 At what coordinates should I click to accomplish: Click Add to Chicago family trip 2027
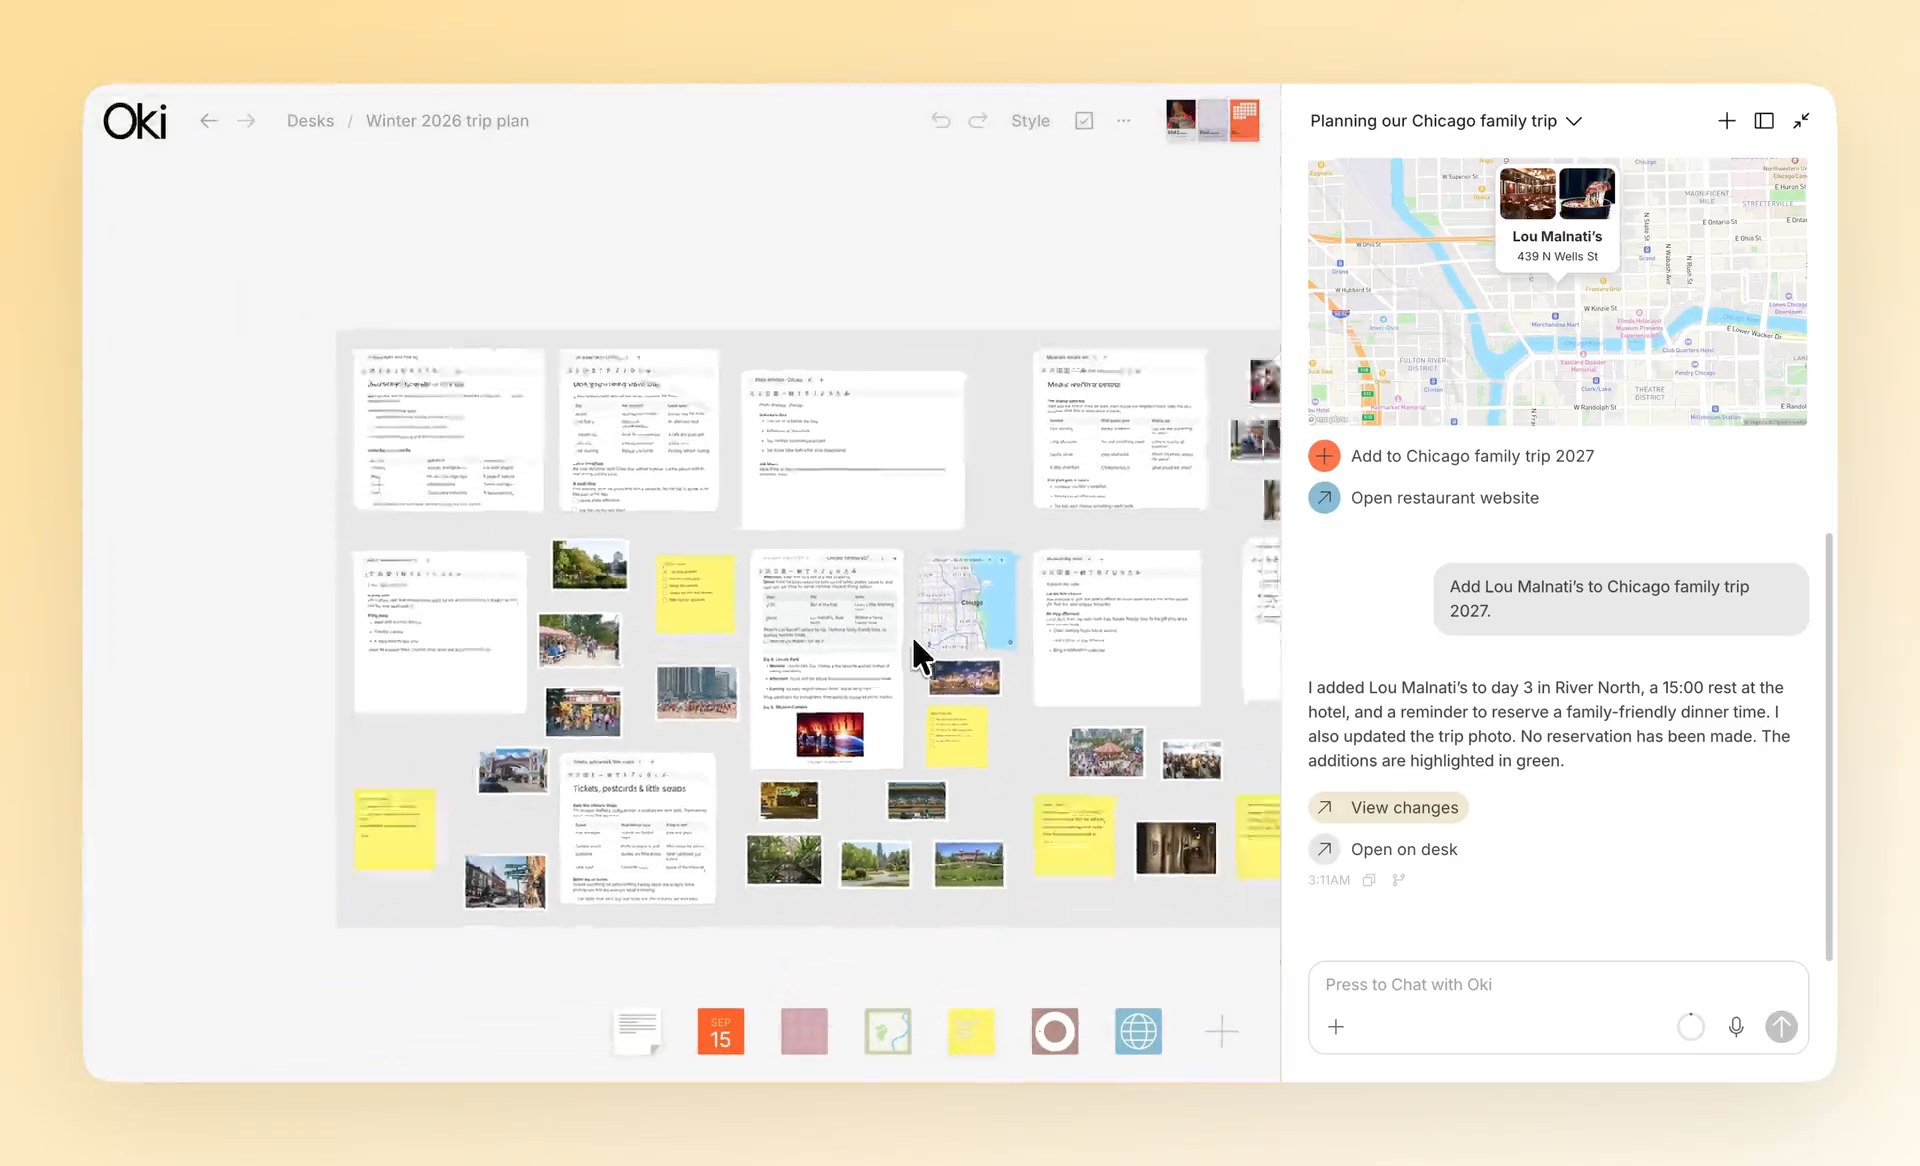point(1451,456)
